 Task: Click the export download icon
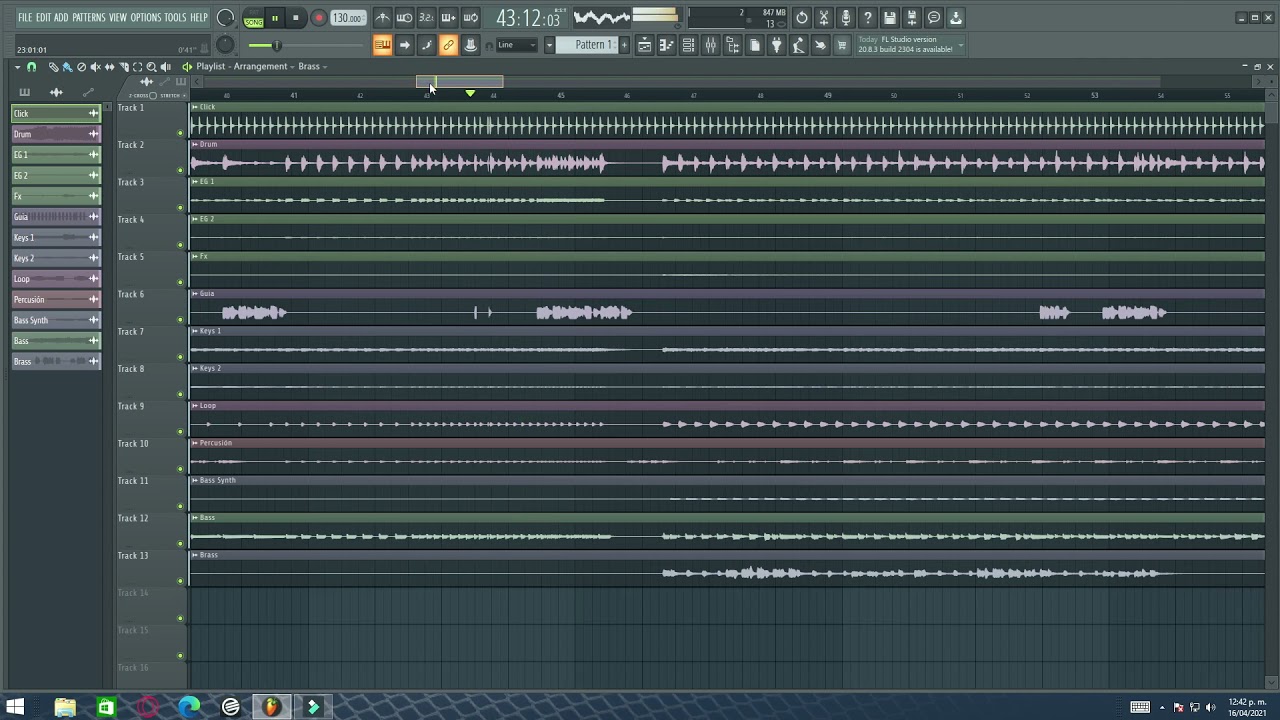tap(956, 18)
